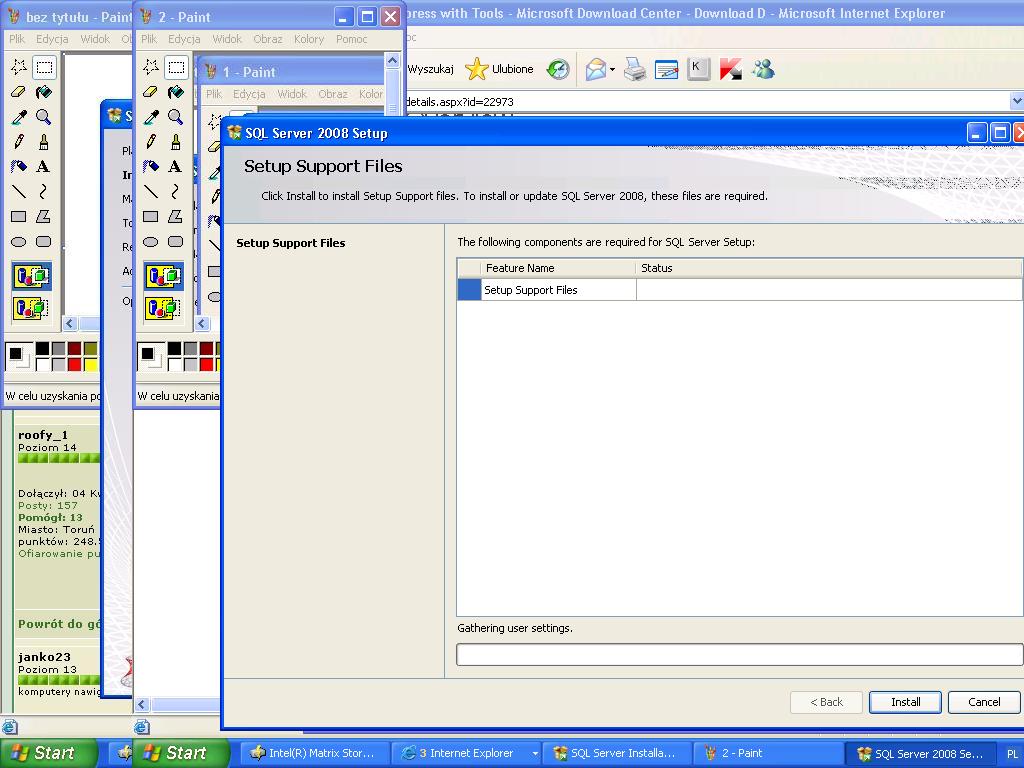Switch to SQL Server Installa... taskbar button
The image size is (1024, 768).
coord(615,753)
